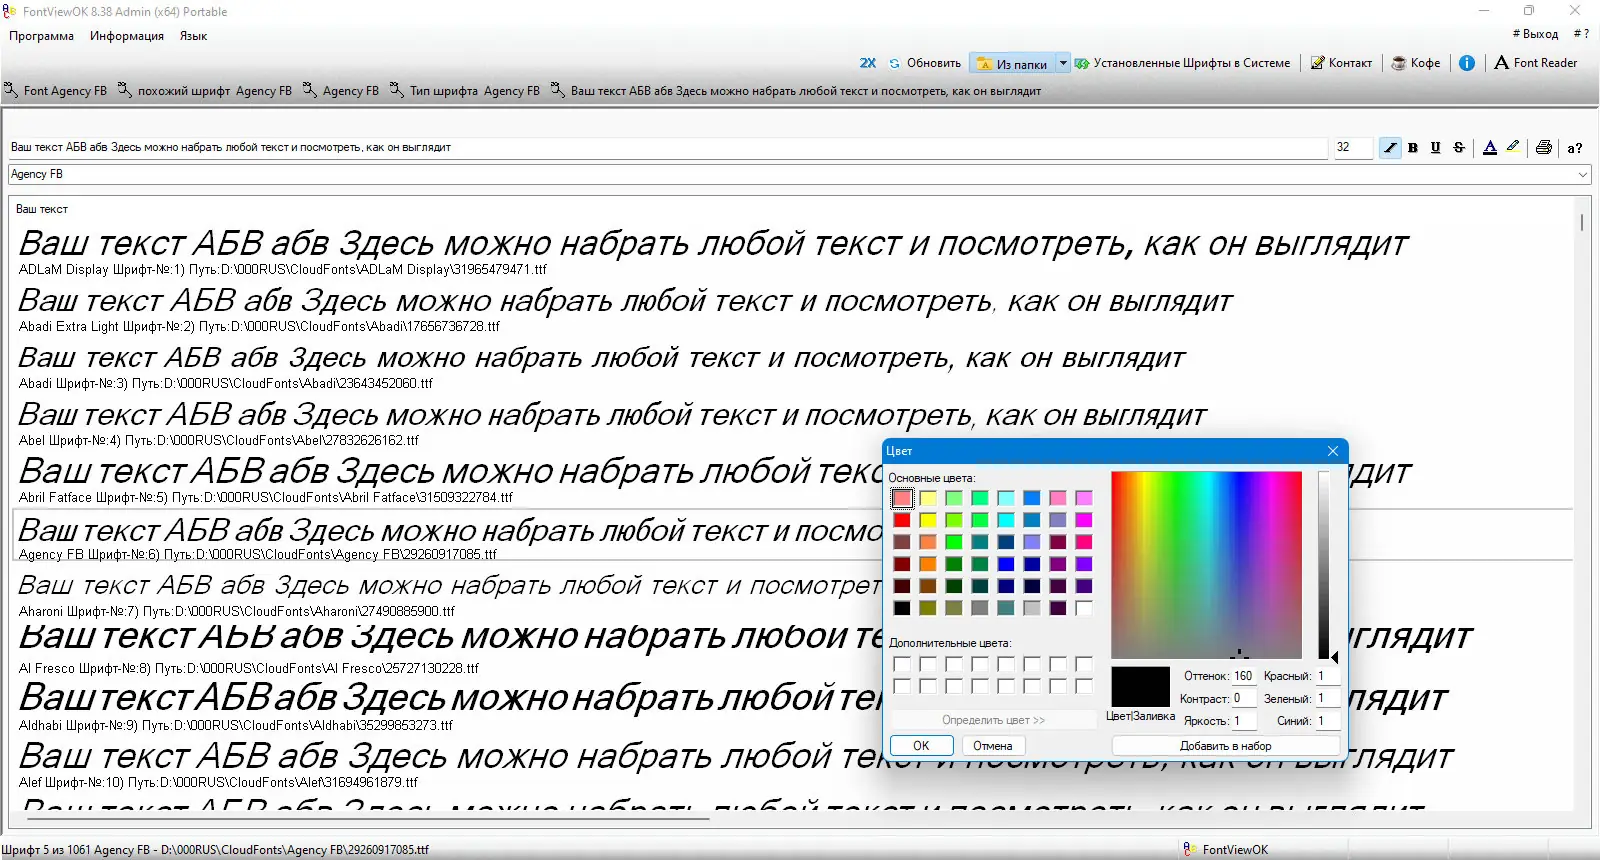Search the web for Font Agency FB
Screen dimensions: 1600x860
point(55,91)
